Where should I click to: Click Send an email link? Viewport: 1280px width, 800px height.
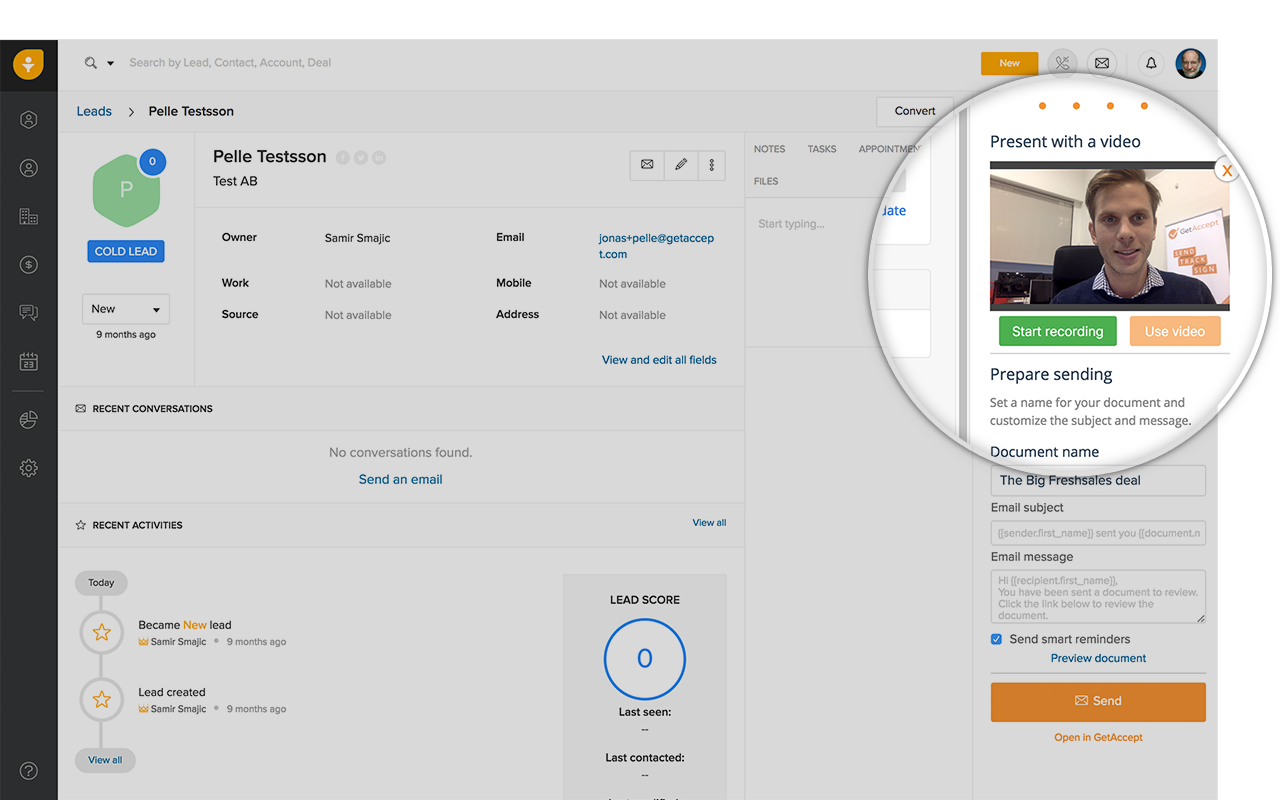click(x=400, y=479)
